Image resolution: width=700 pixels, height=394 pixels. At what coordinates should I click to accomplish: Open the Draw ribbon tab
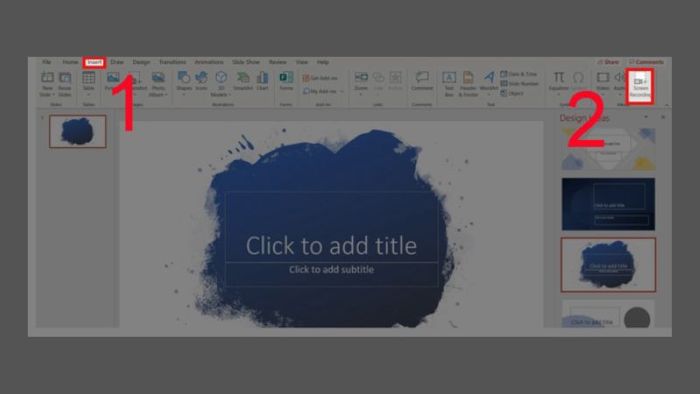(117, 62)
